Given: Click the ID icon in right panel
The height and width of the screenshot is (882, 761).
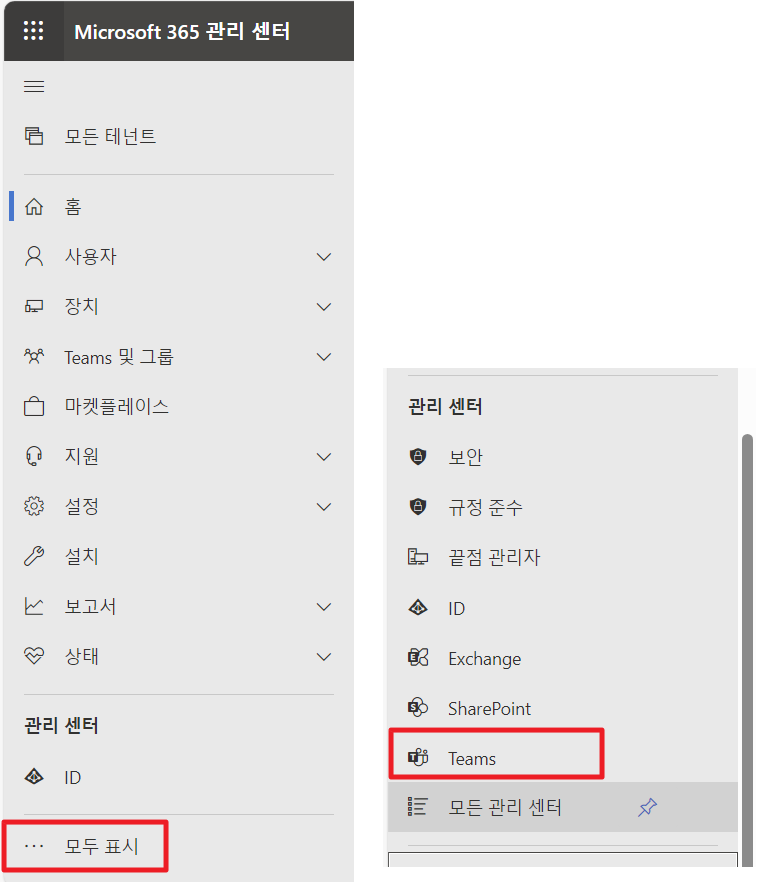Looking at the screenshot, I should pyautogui.click(x=418, y=608).
